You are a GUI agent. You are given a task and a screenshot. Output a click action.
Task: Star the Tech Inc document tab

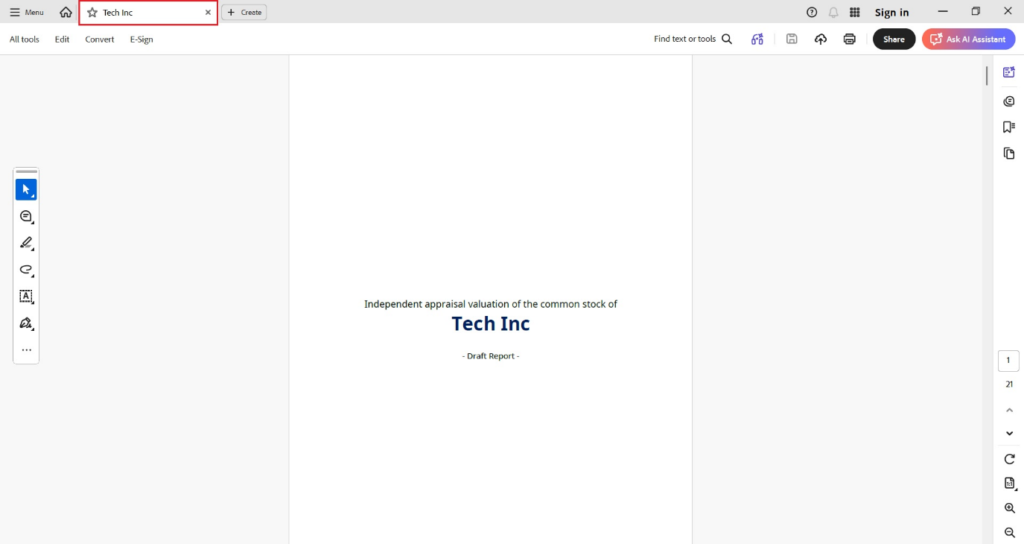pos(92,12)
